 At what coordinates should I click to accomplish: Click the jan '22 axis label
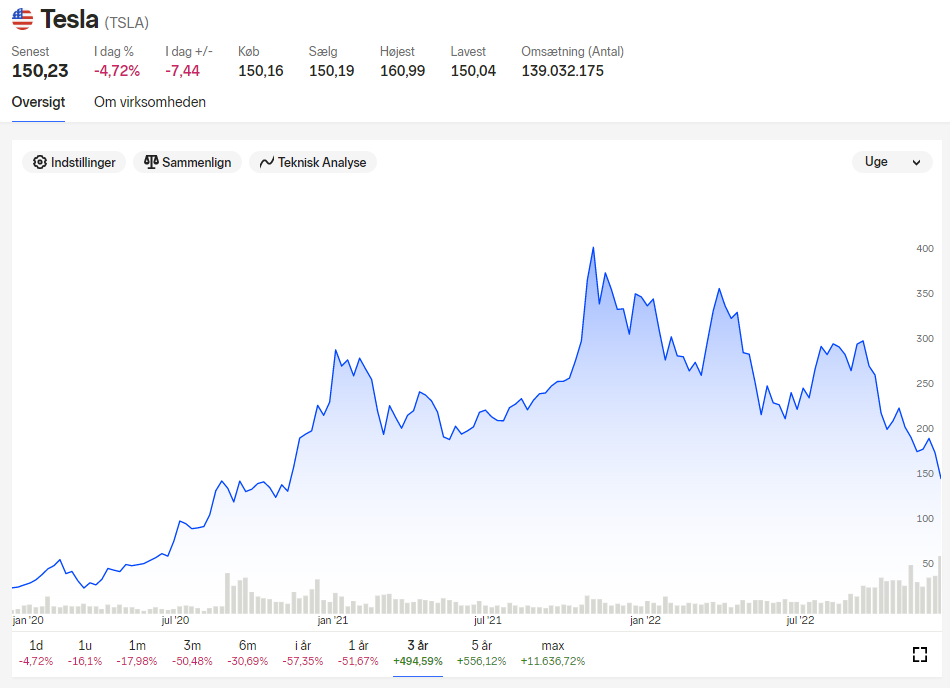tap(645, 620)
